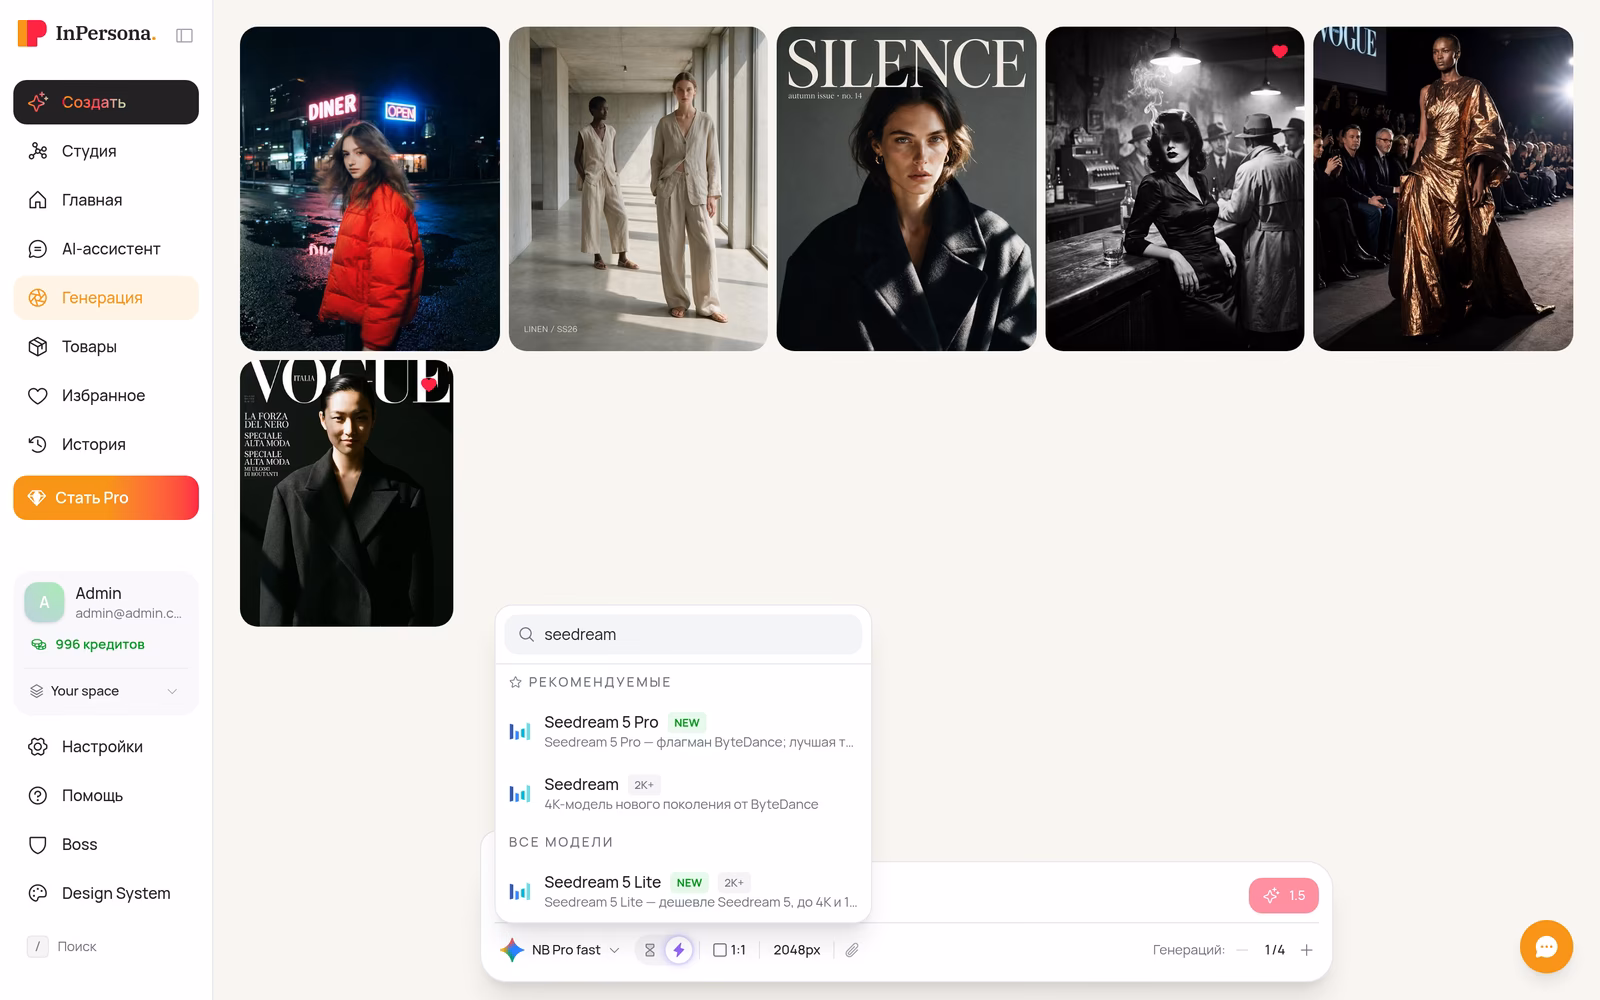Unfavorite the Vogue Italia cover heart
This screenshot has width=1600, height=1000.
(x=429, y=384)
